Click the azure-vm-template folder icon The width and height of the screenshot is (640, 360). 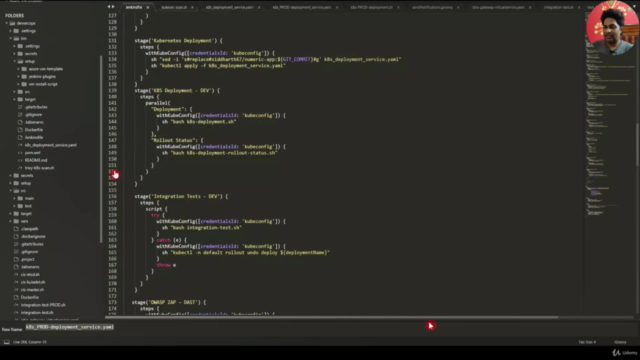pyautogui.click(x=24, y=69)
